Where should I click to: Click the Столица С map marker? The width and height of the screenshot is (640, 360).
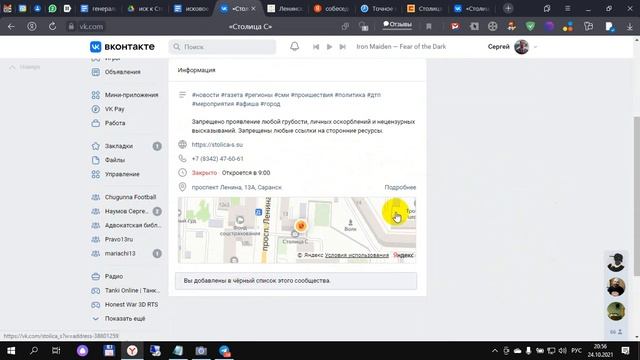pos(301,226)
